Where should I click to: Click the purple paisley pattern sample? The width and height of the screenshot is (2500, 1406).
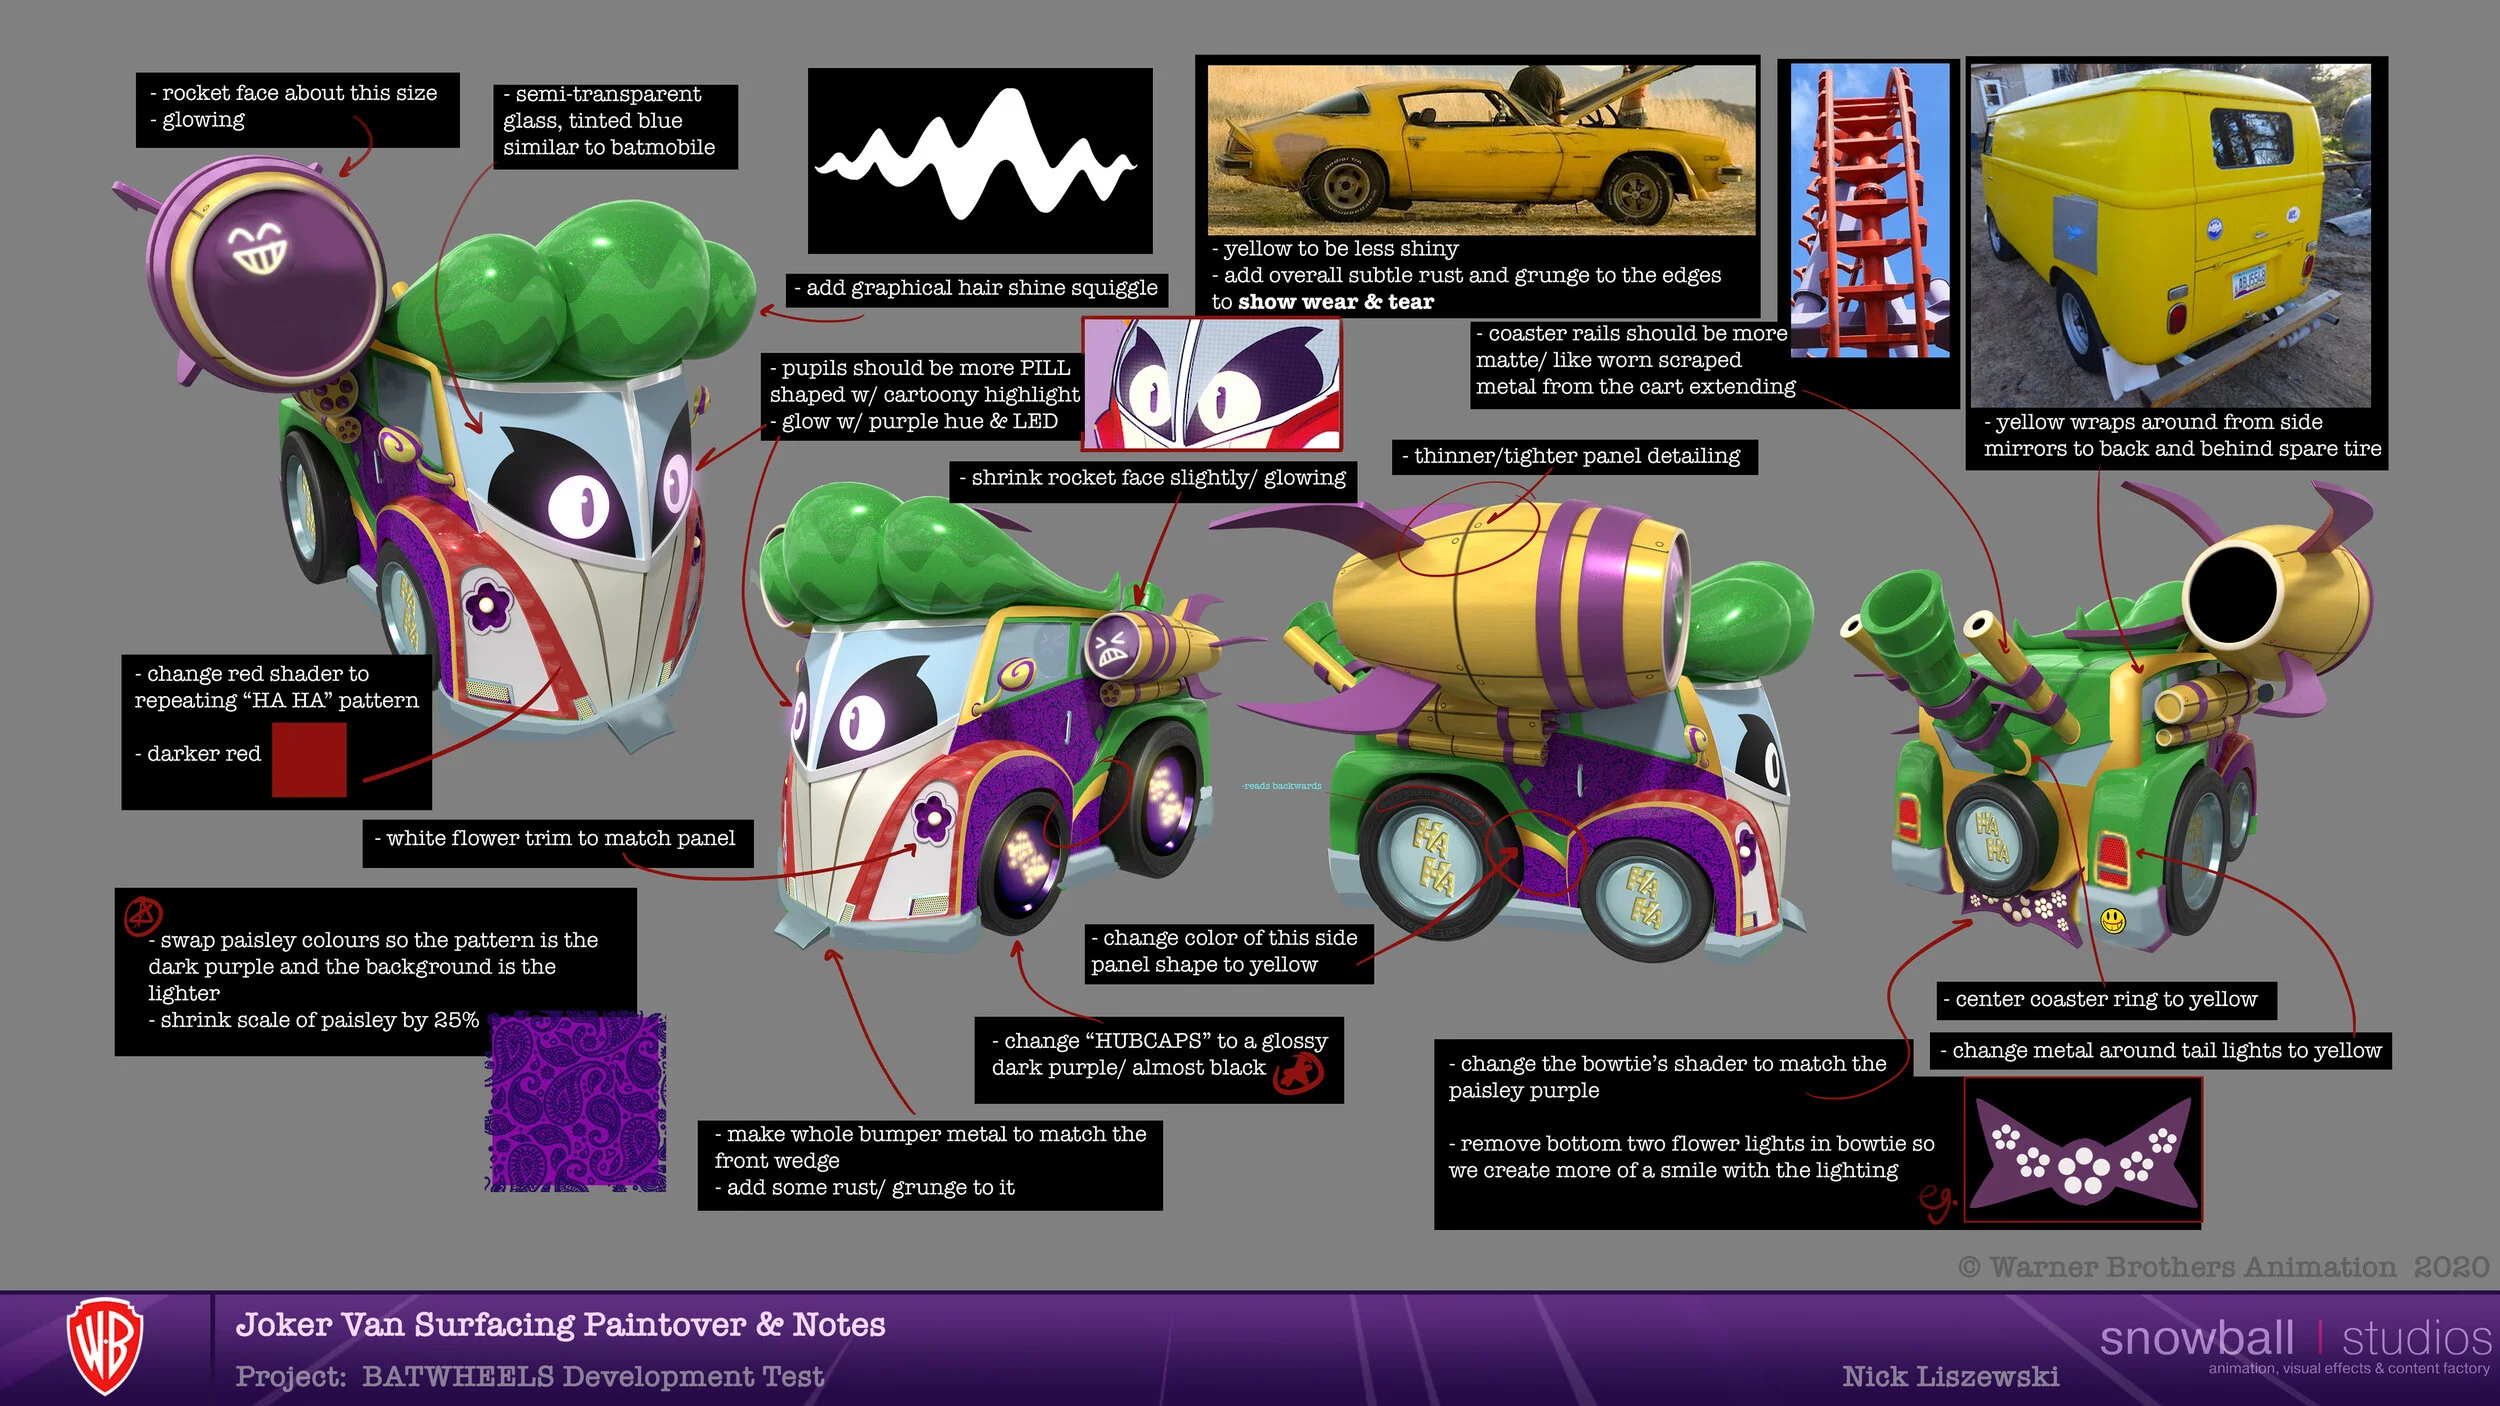[x=577, y=1101]
